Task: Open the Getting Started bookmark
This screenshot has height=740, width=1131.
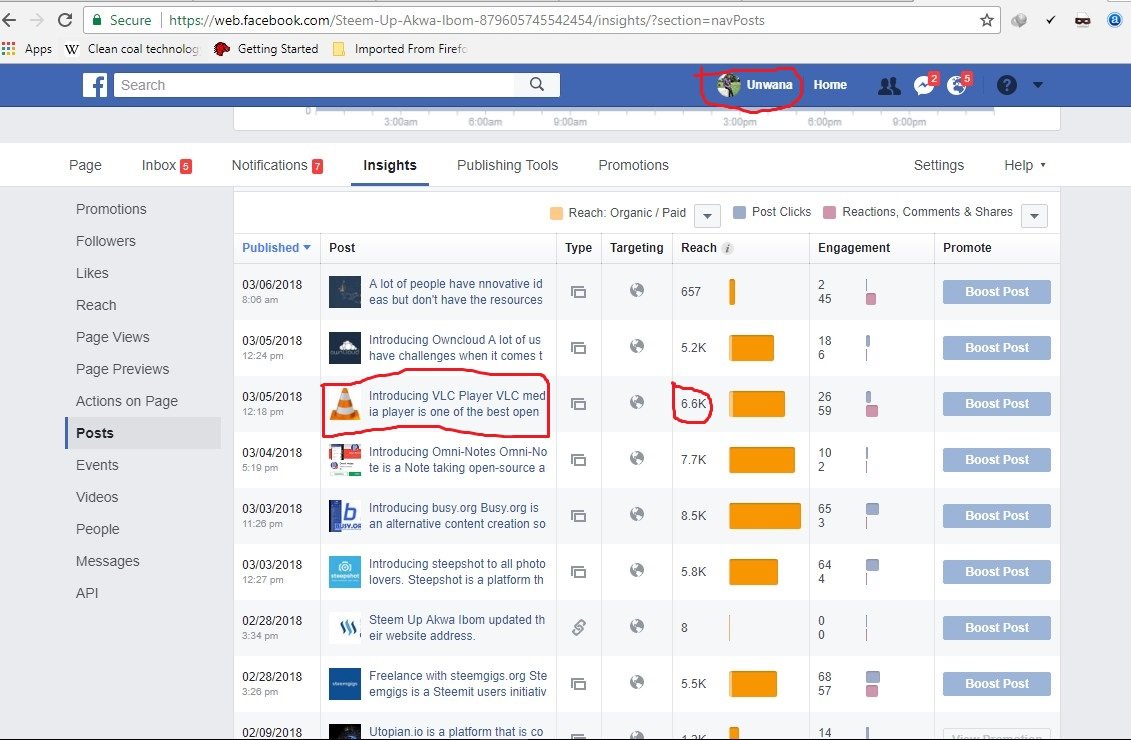Action: [x=266, y=49]
